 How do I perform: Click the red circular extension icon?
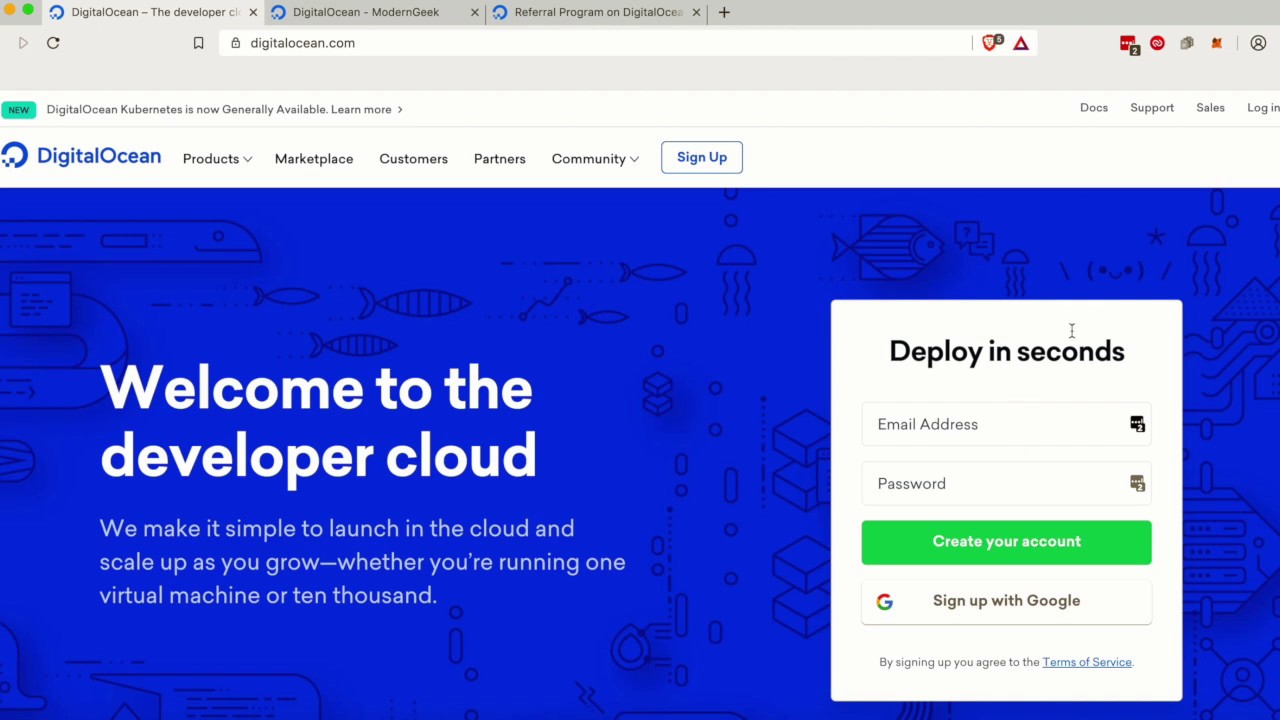pos(1157,43)
